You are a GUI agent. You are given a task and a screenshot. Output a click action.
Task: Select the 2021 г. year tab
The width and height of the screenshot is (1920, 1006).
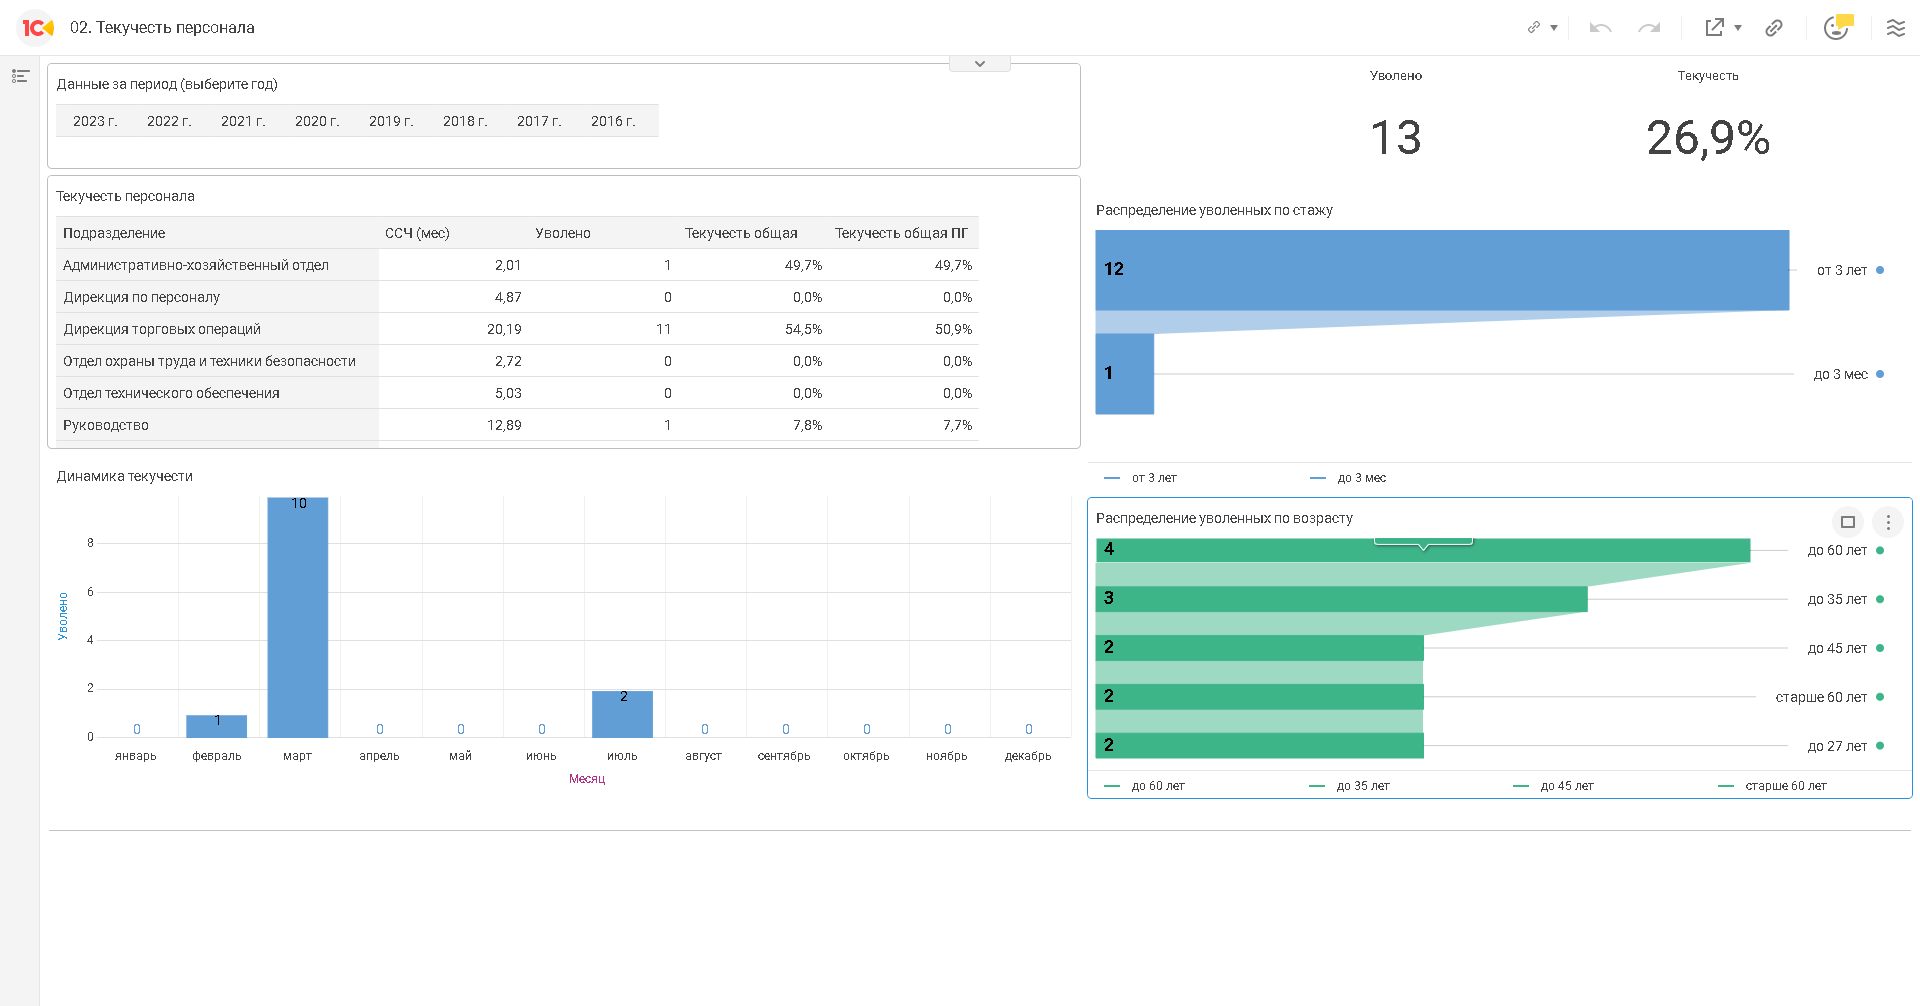coord(243,121)
